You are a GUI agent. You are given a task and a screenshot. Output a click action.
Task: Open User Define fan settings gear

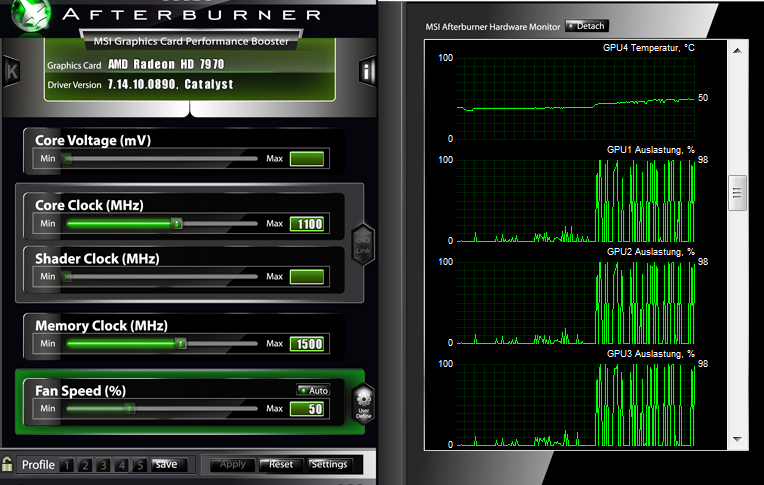point(363,404)
